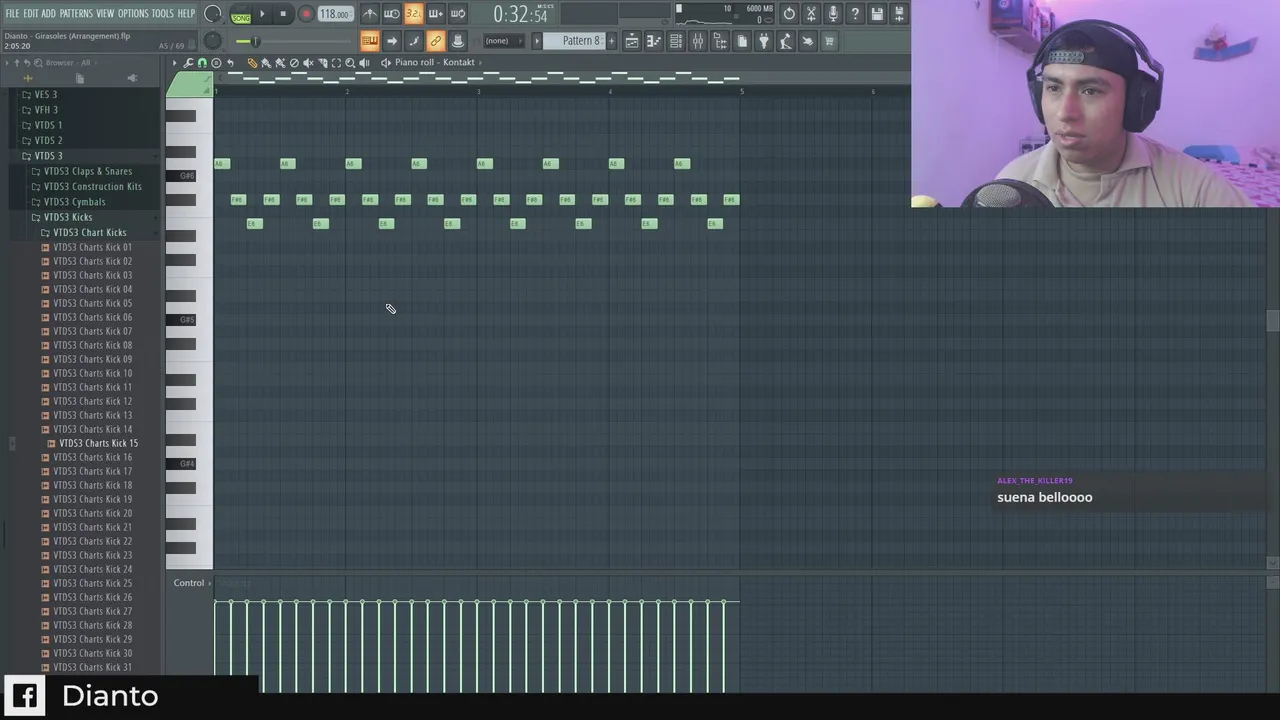The image size is (1280, 720).
Task: Open the TOOLS menu
Action: [x=163, y=13]
